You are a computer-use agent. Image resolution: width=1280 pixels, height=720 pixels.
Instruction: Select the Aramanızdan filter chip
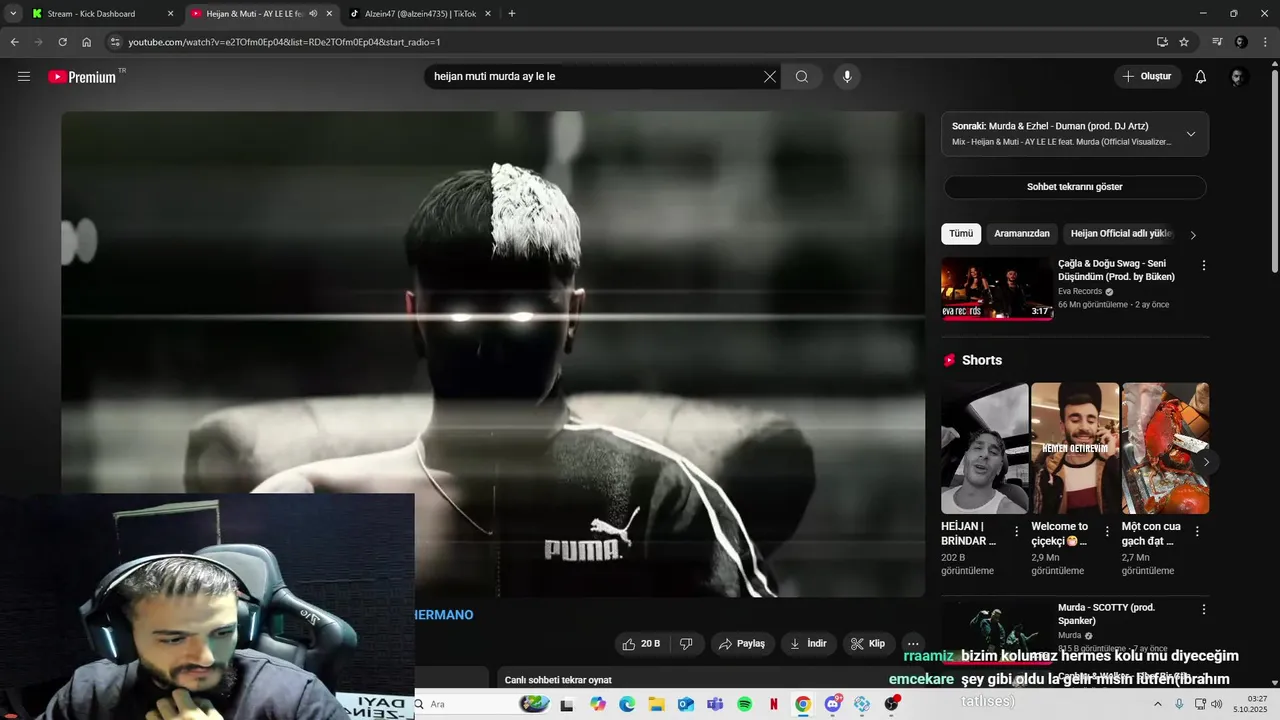[x=1022, y=234]
